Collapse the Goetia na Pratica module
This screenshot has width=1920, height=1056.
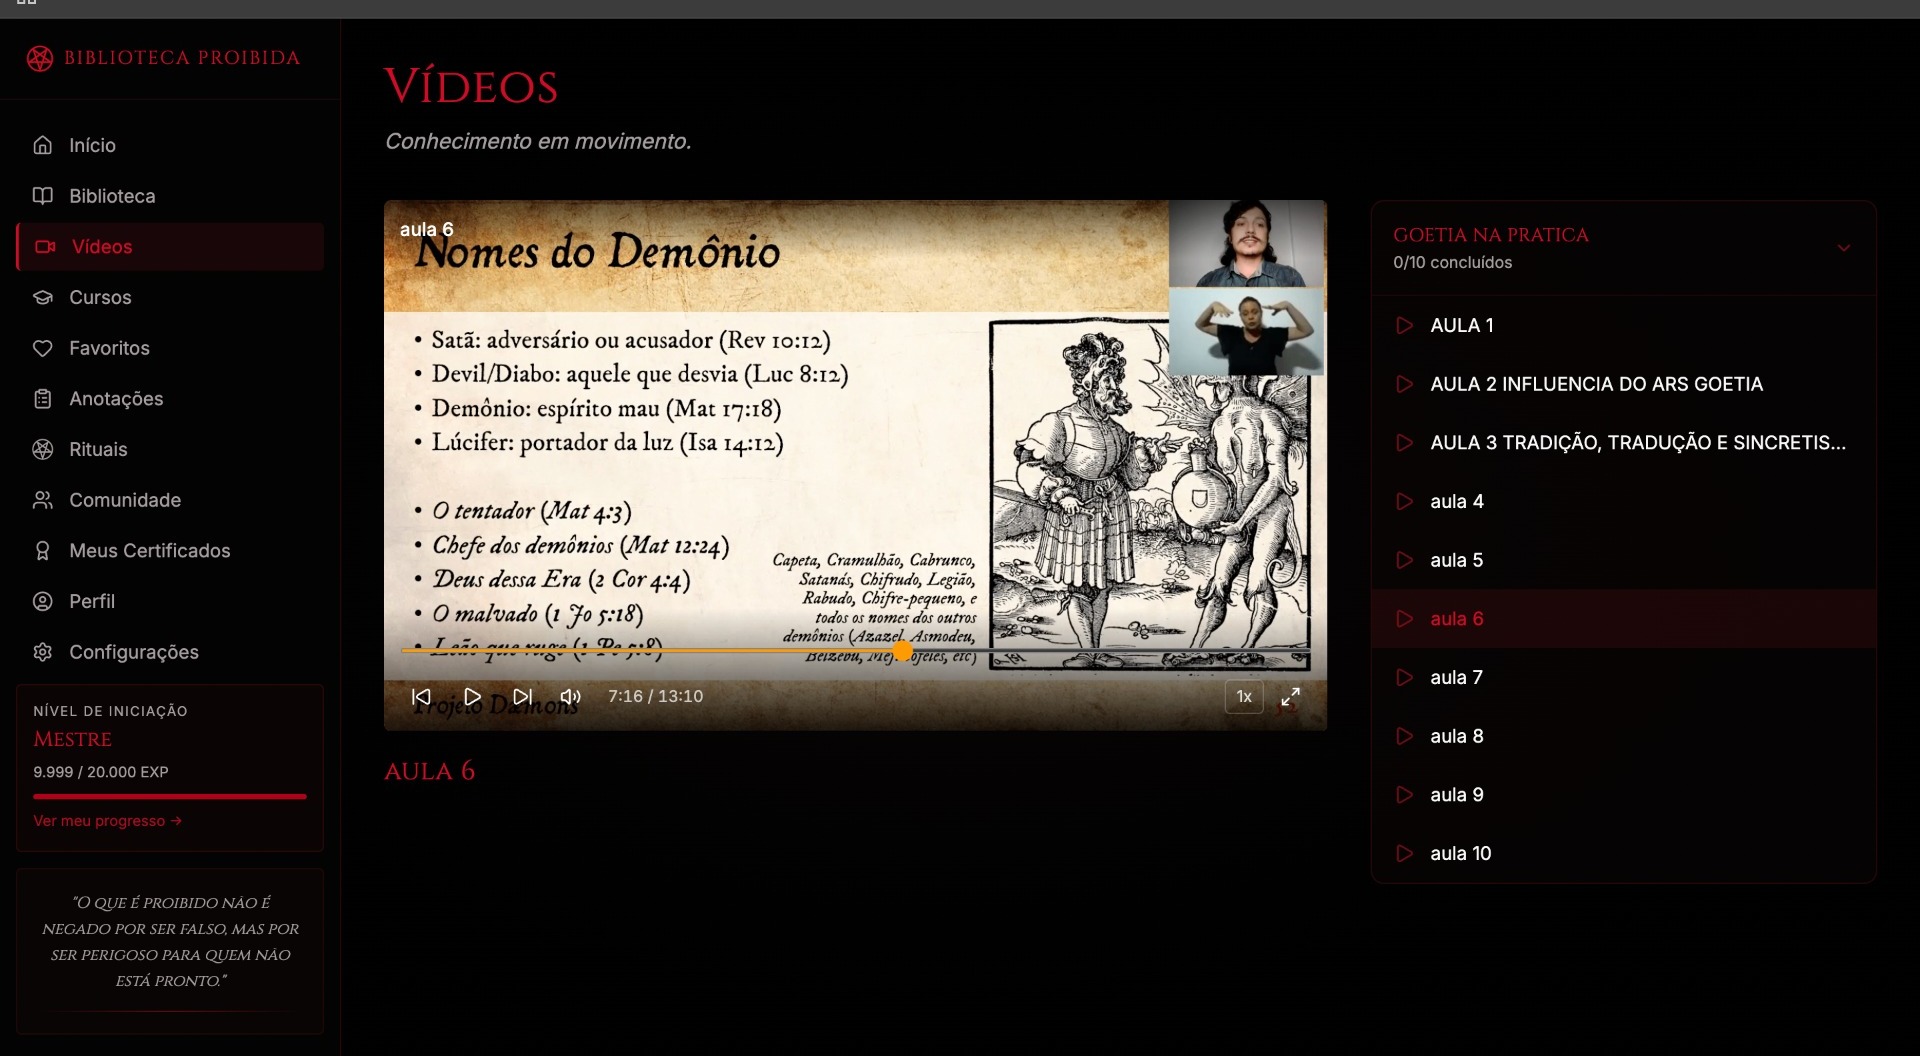click(1844, 248)
